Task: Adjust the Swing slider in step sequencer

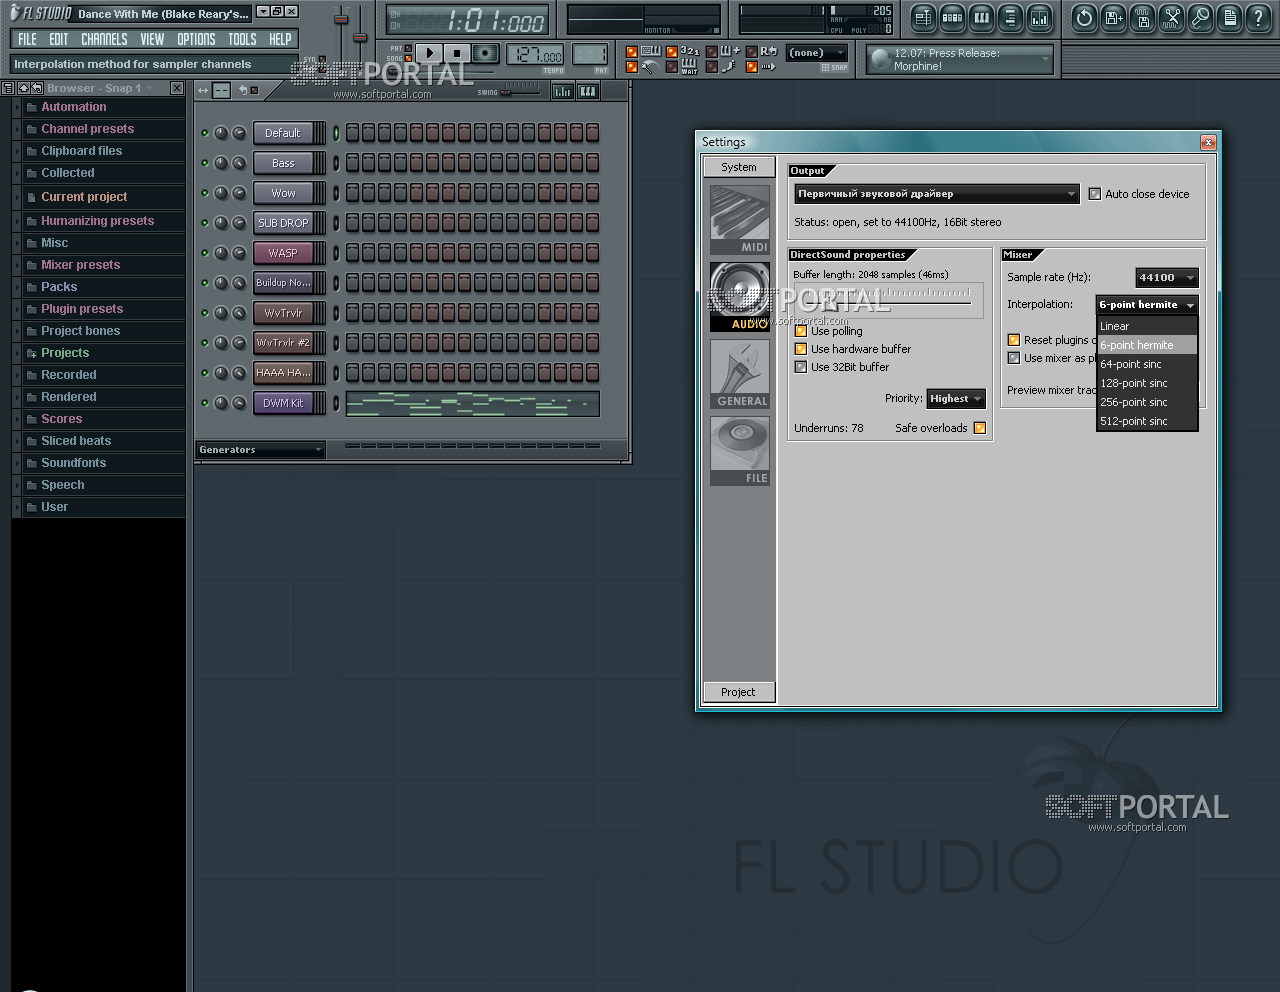Action: [x=522, y=92]
